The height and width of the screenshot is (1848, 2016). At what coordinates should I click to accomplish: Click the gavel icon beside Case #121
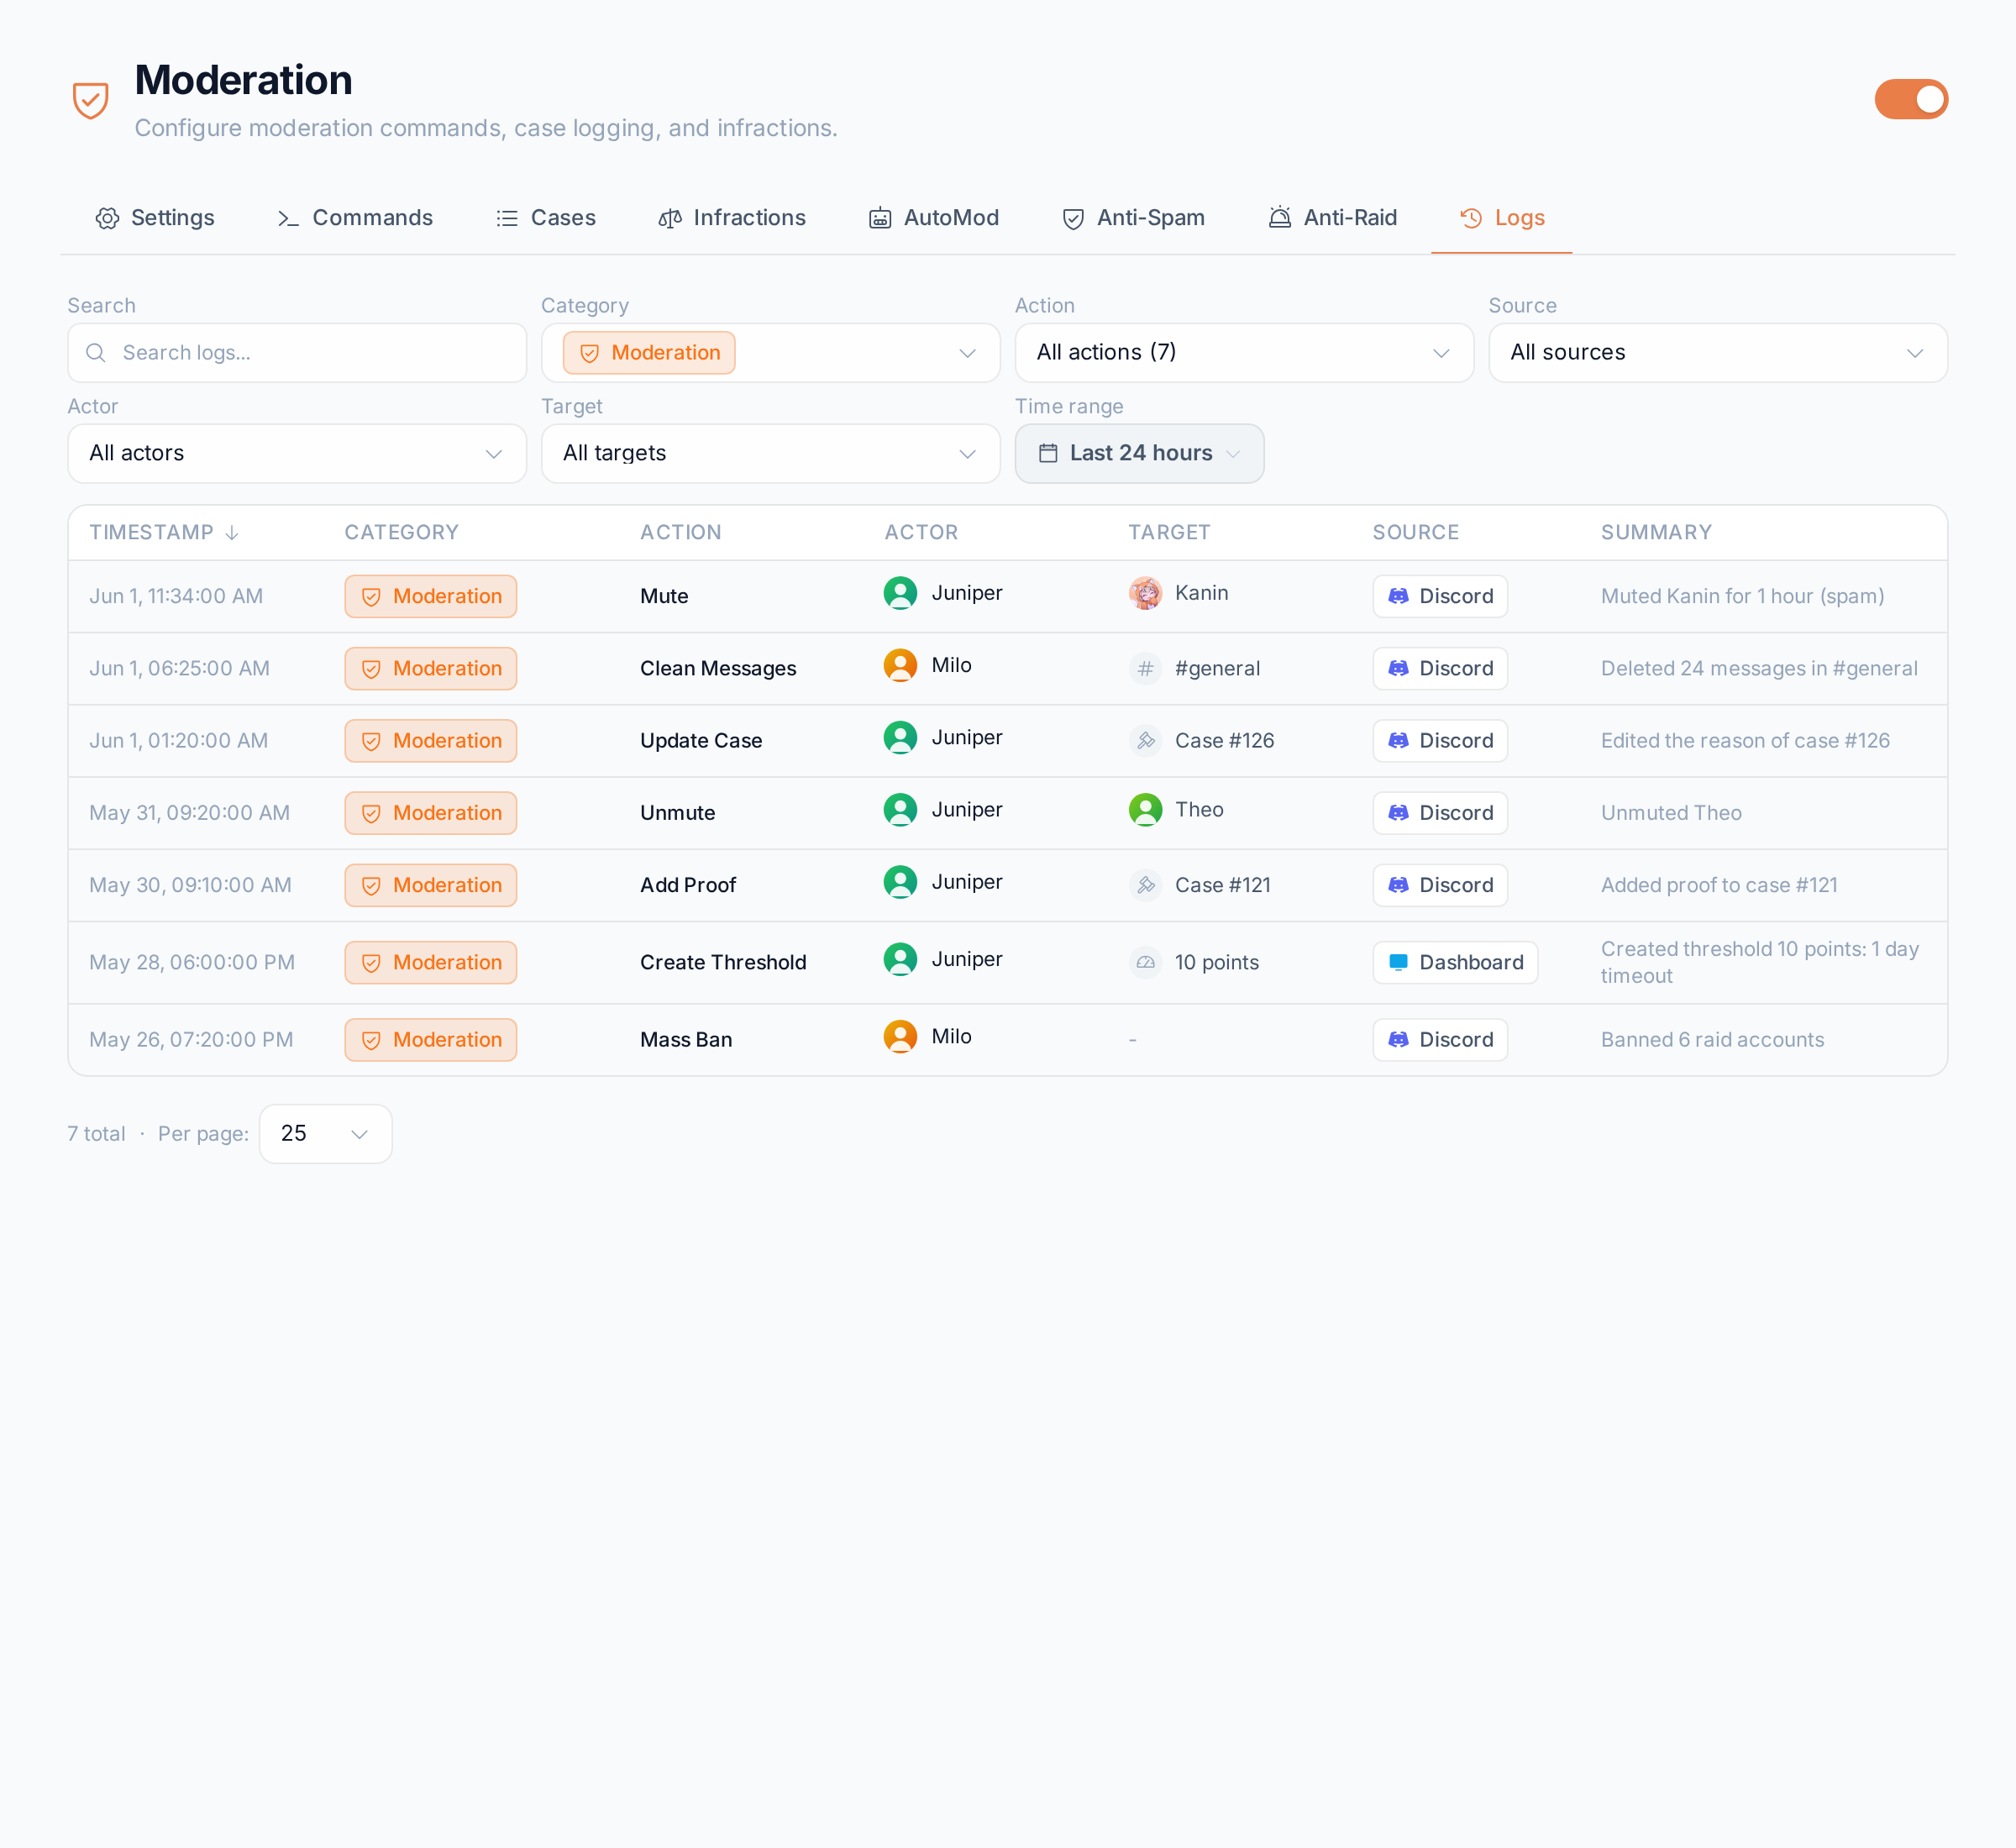coord(1145,885)
